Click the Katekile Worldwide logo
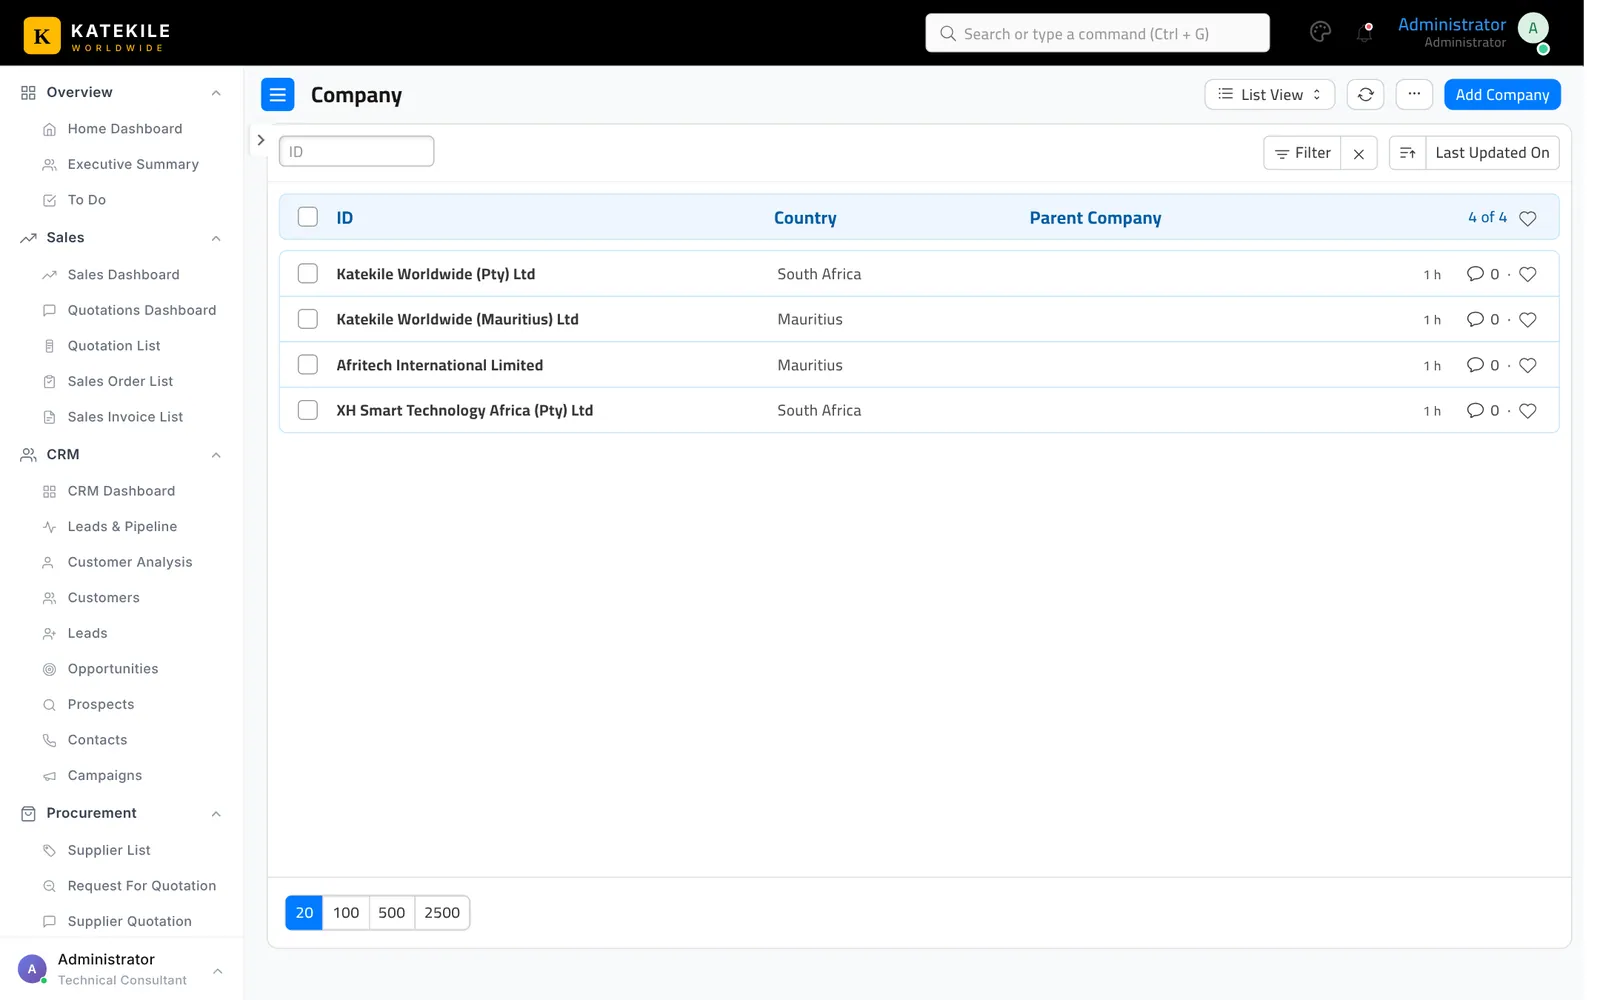This screenshot has width=1600, height=1000. [x=97, y=35]
